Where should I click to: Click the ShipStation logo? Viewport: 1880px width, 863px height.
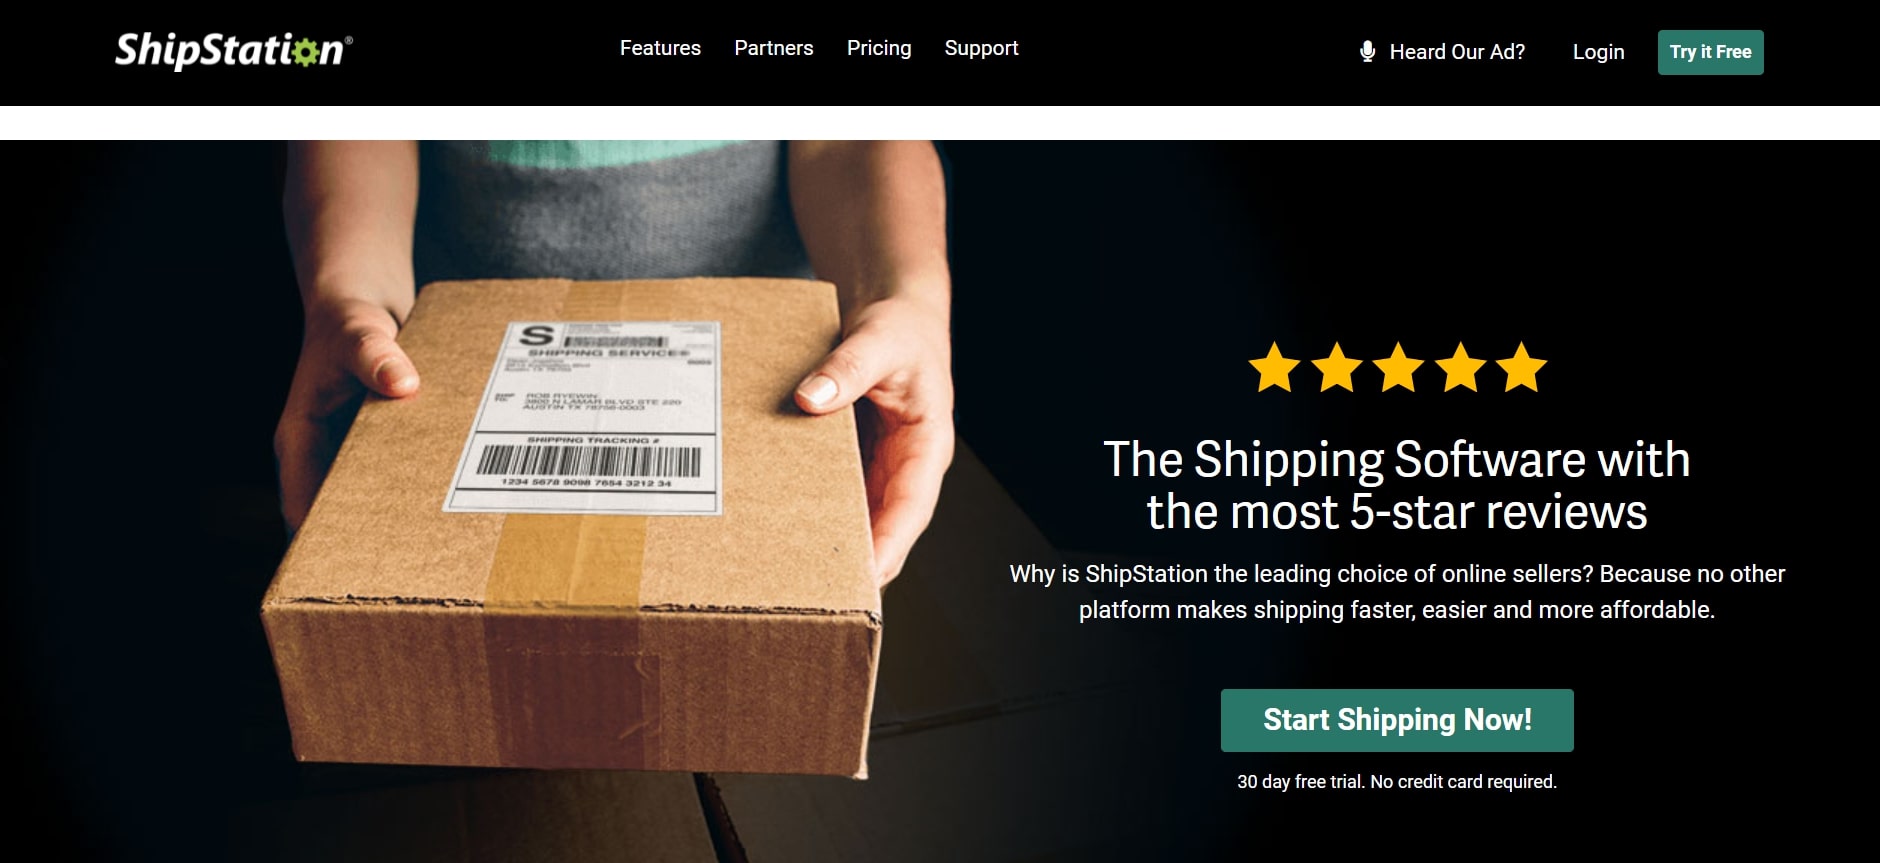click(234, 50)
